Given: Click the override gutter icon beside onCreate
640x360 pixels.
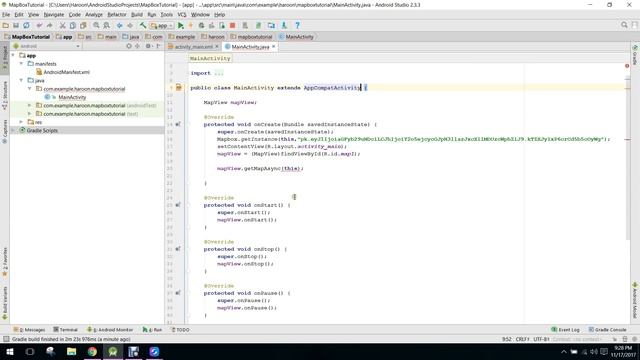Looking at the screenshot, I should (178, 124).
